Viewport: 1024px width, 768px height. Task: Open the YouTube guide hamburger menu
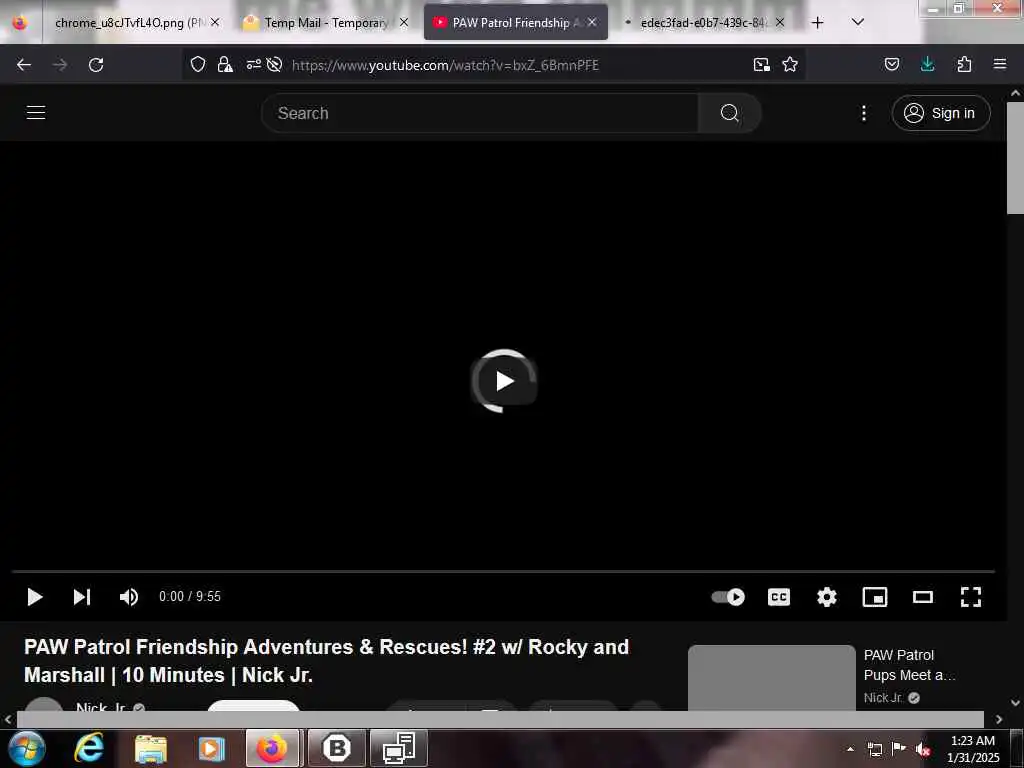click(36, 112)
